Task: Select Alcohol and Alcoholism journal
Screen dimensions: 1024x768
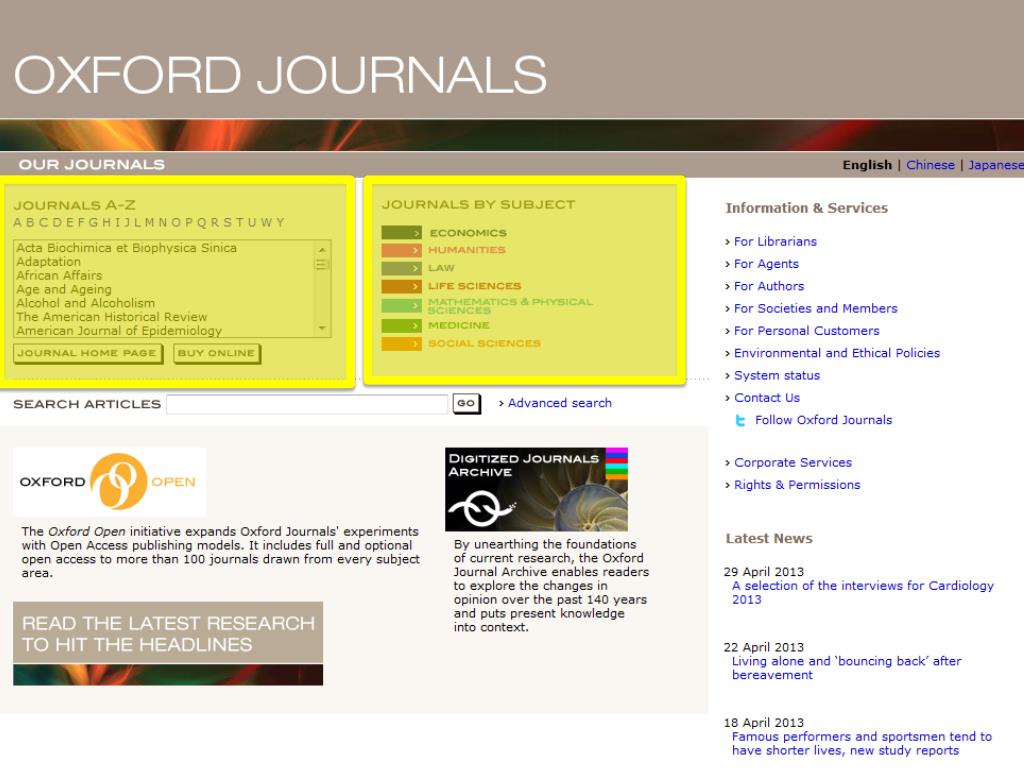Action: coord(86,303)
